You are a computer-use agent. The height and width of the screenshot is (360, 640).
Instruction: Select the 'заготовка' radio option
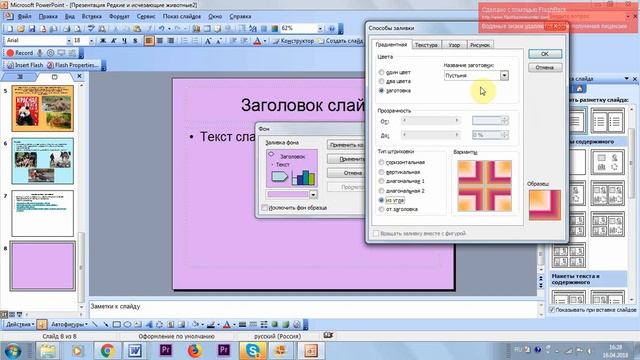coord(381,91)
